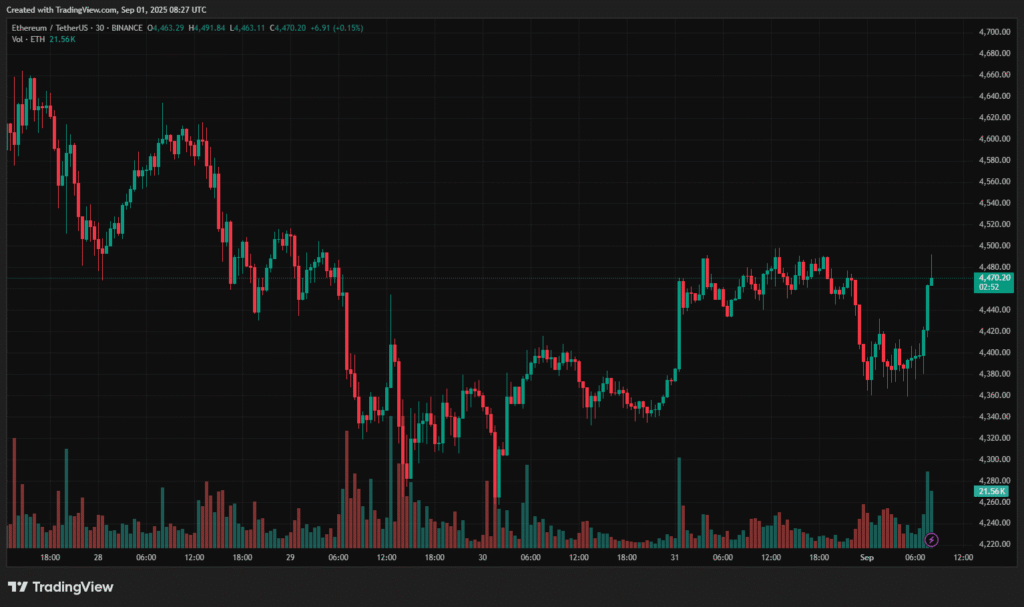This screenshot has height=607, width=1024.
Task: Click the date label 29 on time axis
Action: coord(290,557)
